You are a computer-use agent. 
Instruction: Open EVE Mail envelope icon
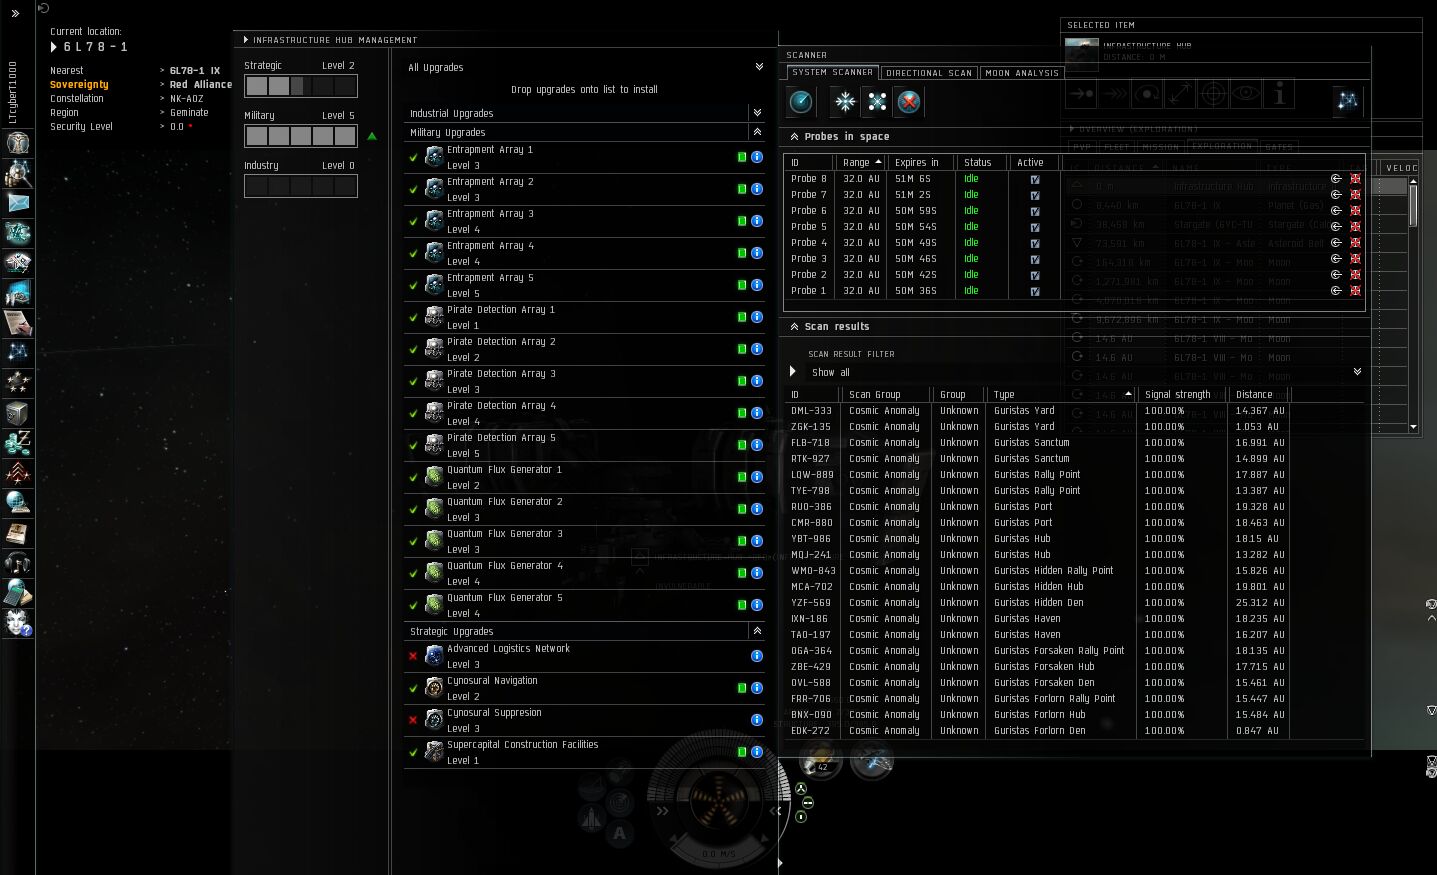[x=18, y=203]
